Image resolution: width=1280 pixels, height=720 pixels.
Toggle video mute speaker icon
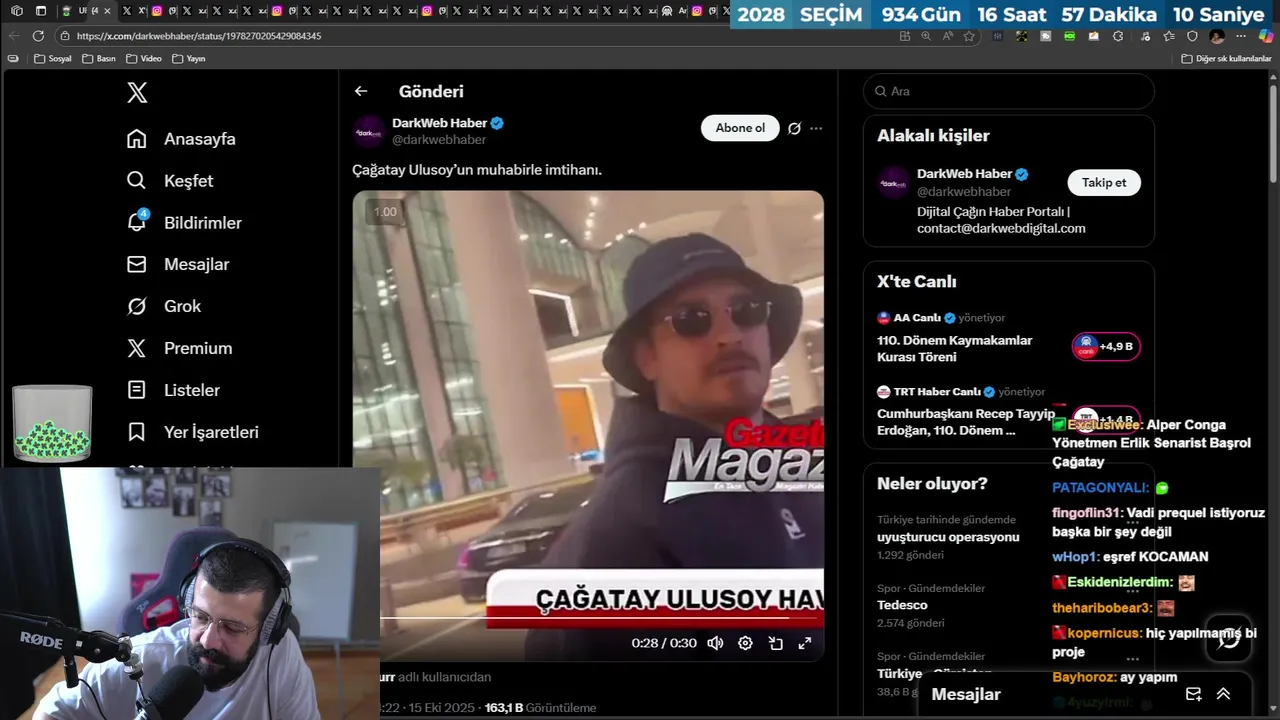(715, 643)
